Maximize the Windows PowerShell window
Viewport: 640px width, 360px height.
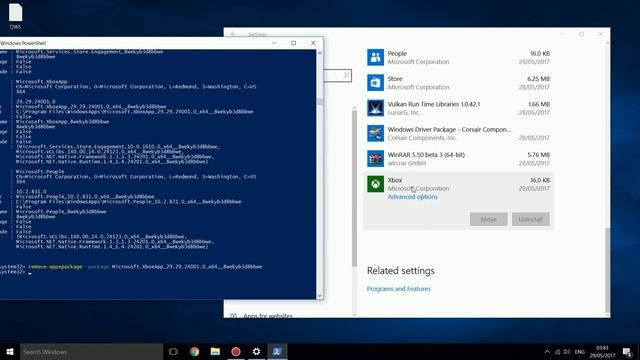coord(293,43)
